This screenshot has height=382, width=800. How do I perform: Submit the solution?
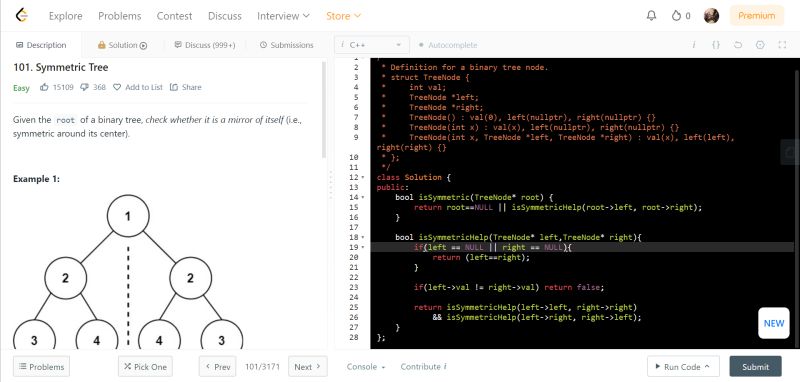click(755, 367)
